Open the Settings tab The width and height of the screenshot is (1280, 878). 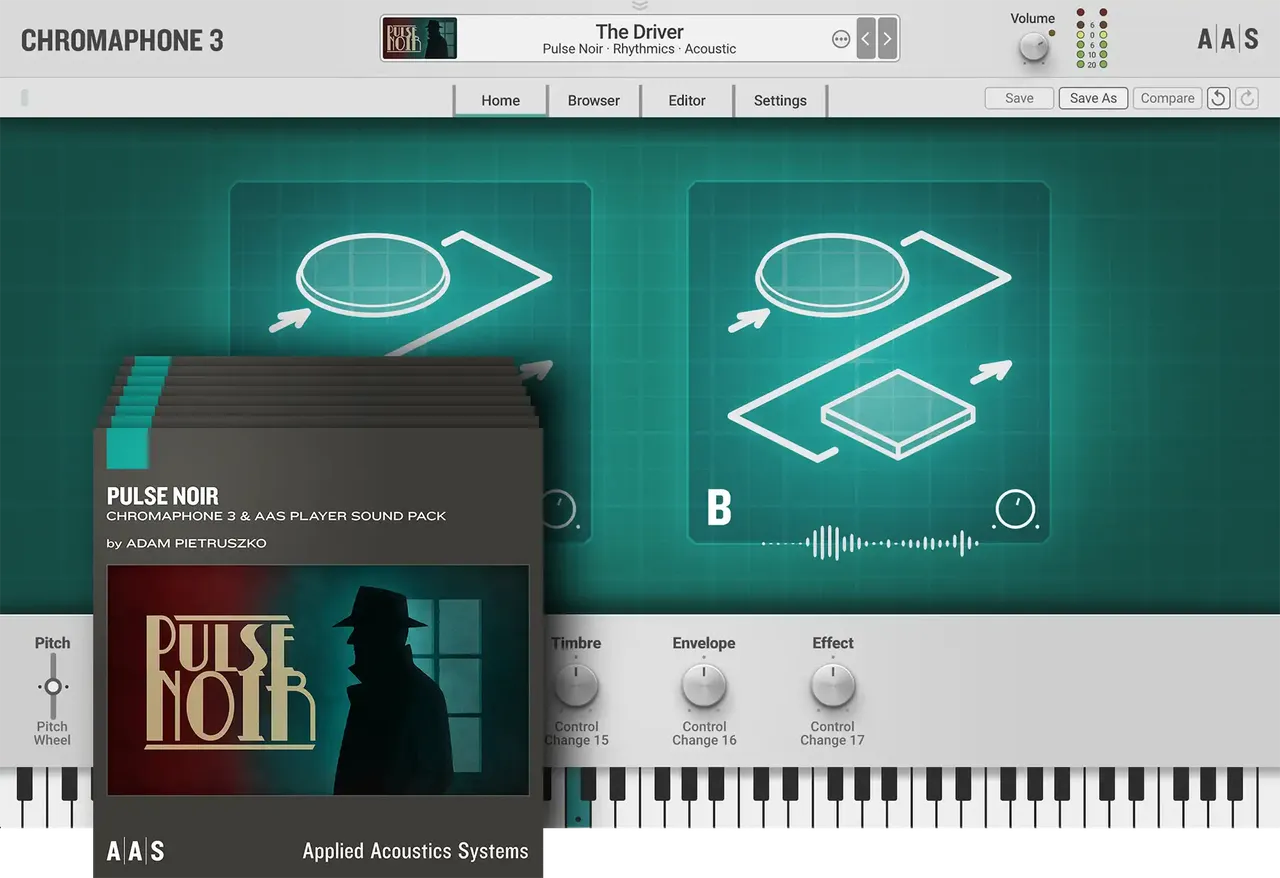[780, 100]
